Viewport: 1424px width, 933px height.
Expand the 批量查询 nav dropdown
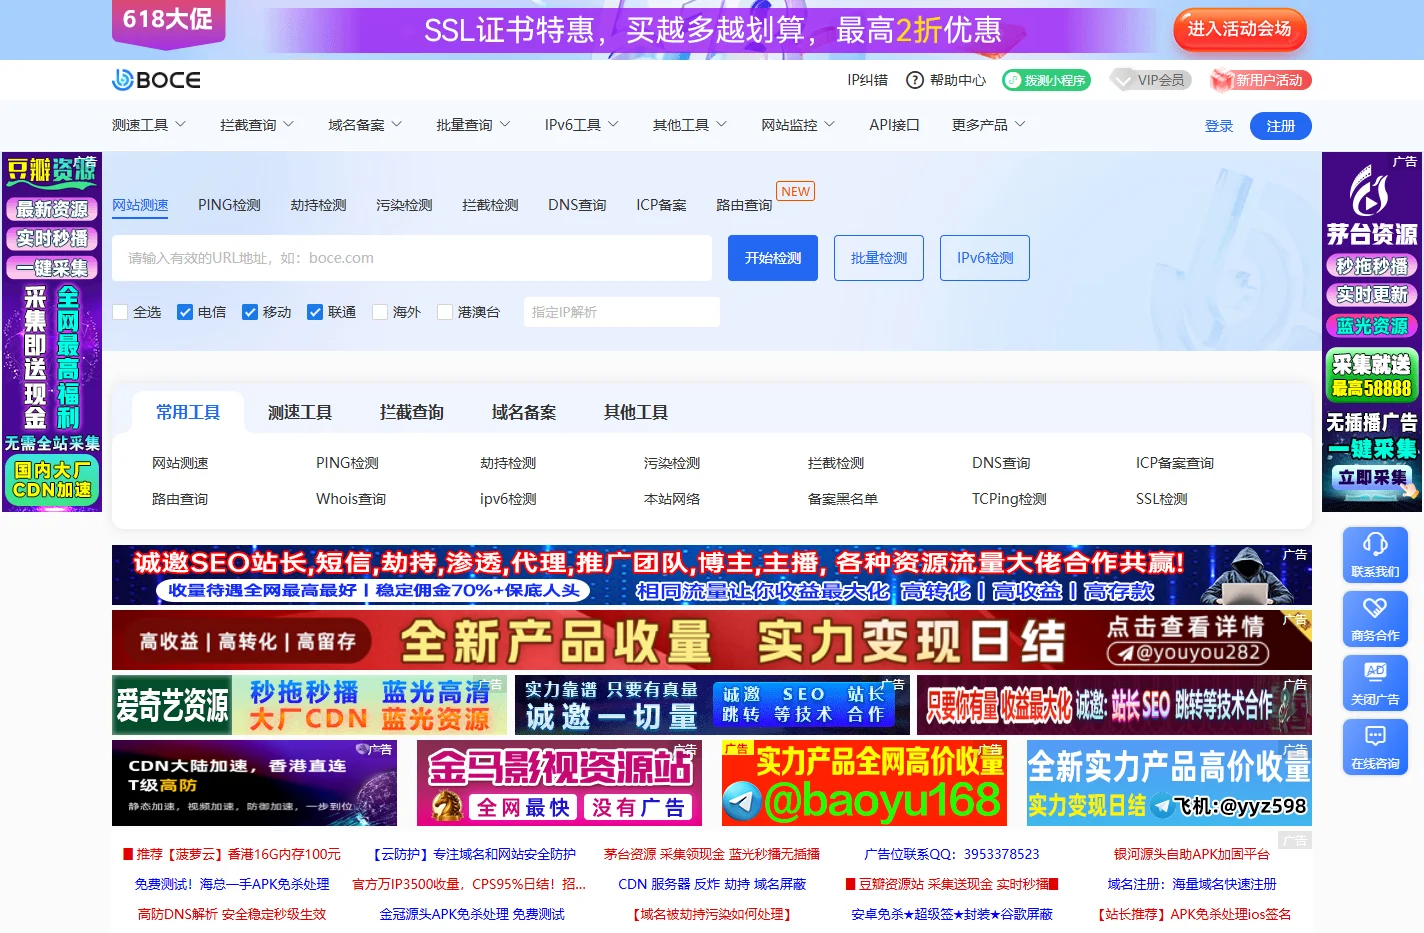pyautogui.click(x=473, y=125)
